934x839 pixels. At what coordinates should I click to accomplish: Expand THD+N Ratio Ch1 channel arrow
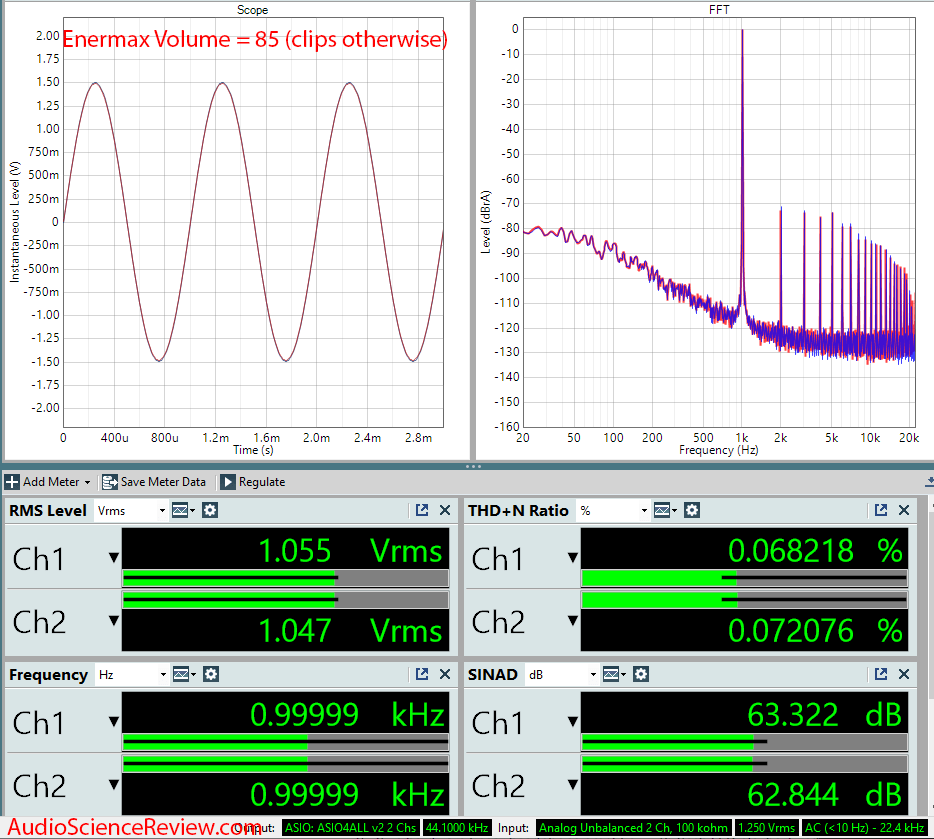click(x=572, y=558)
